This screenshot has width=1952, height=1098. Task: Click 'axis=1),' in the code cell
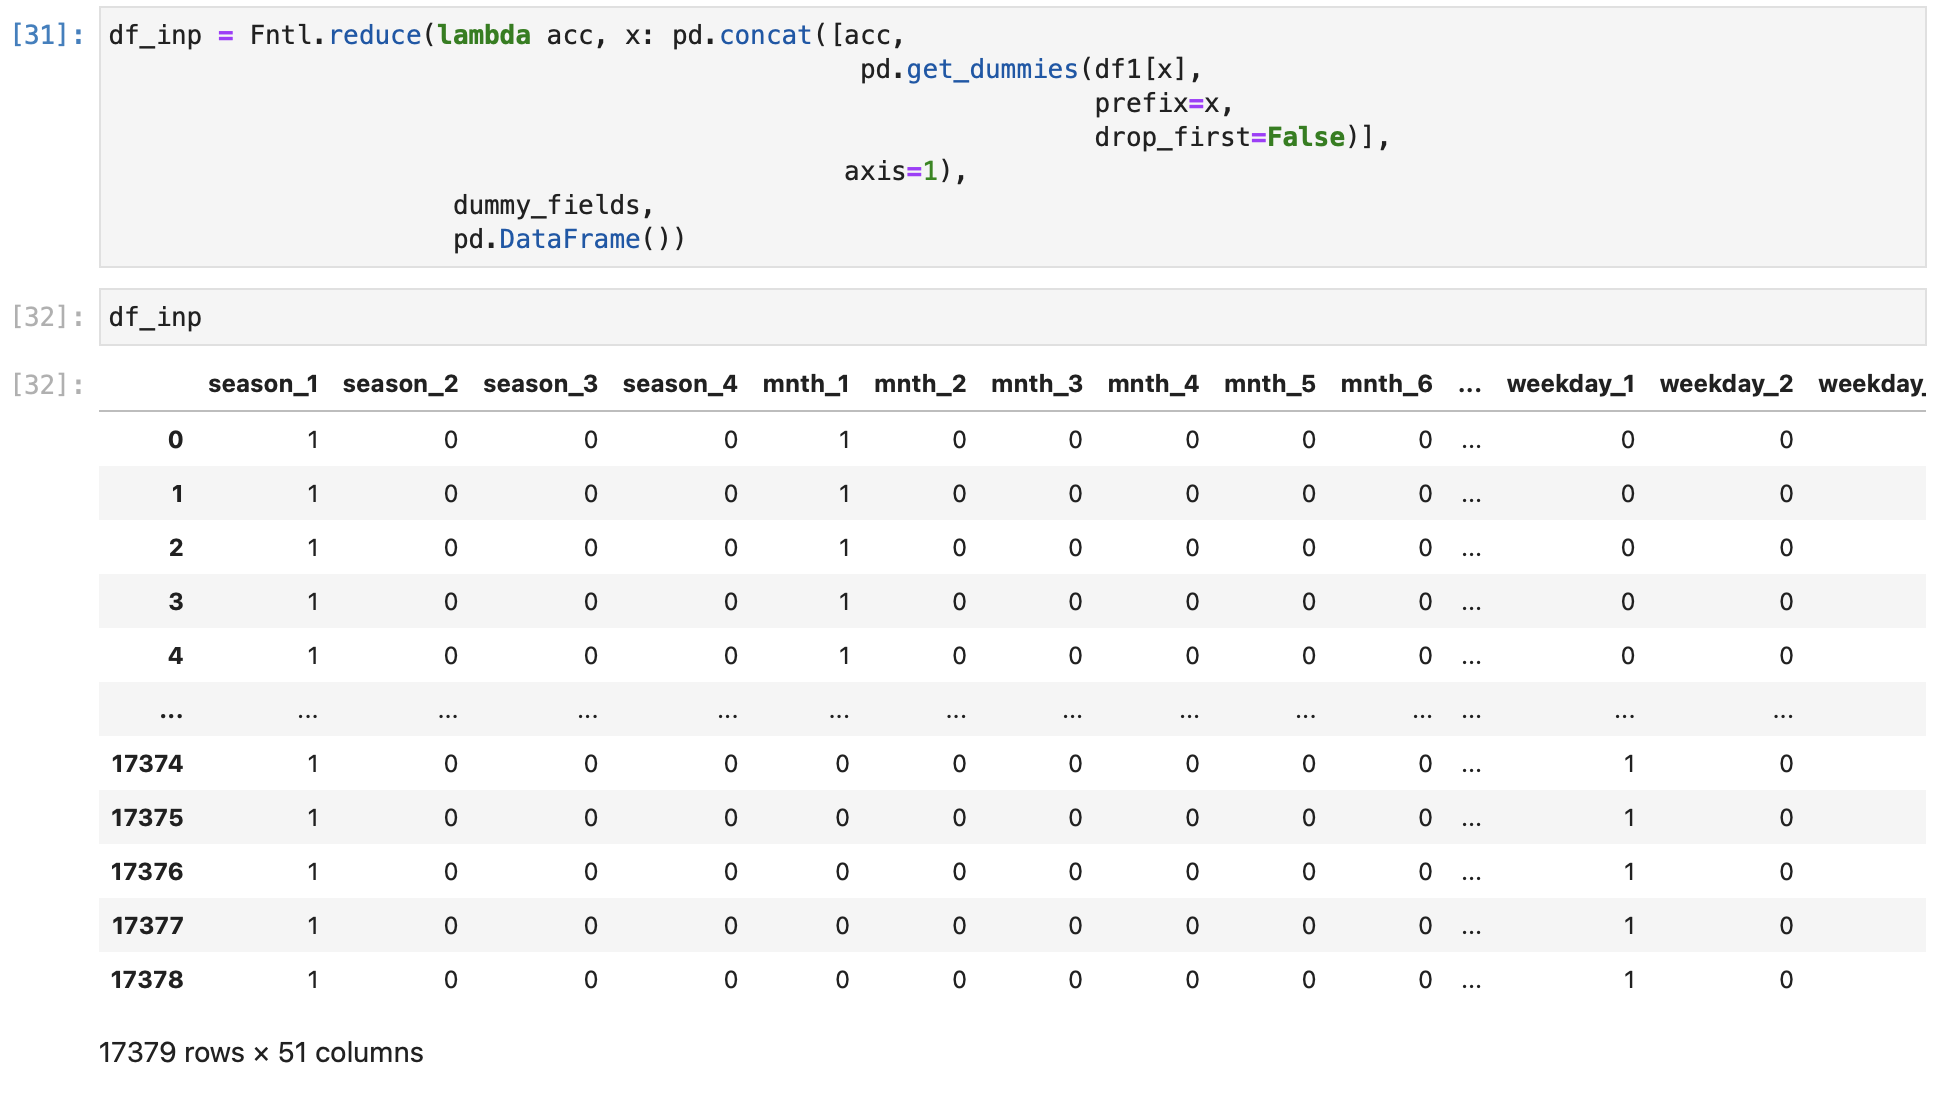pyautogui.click(x=906, y=171)
